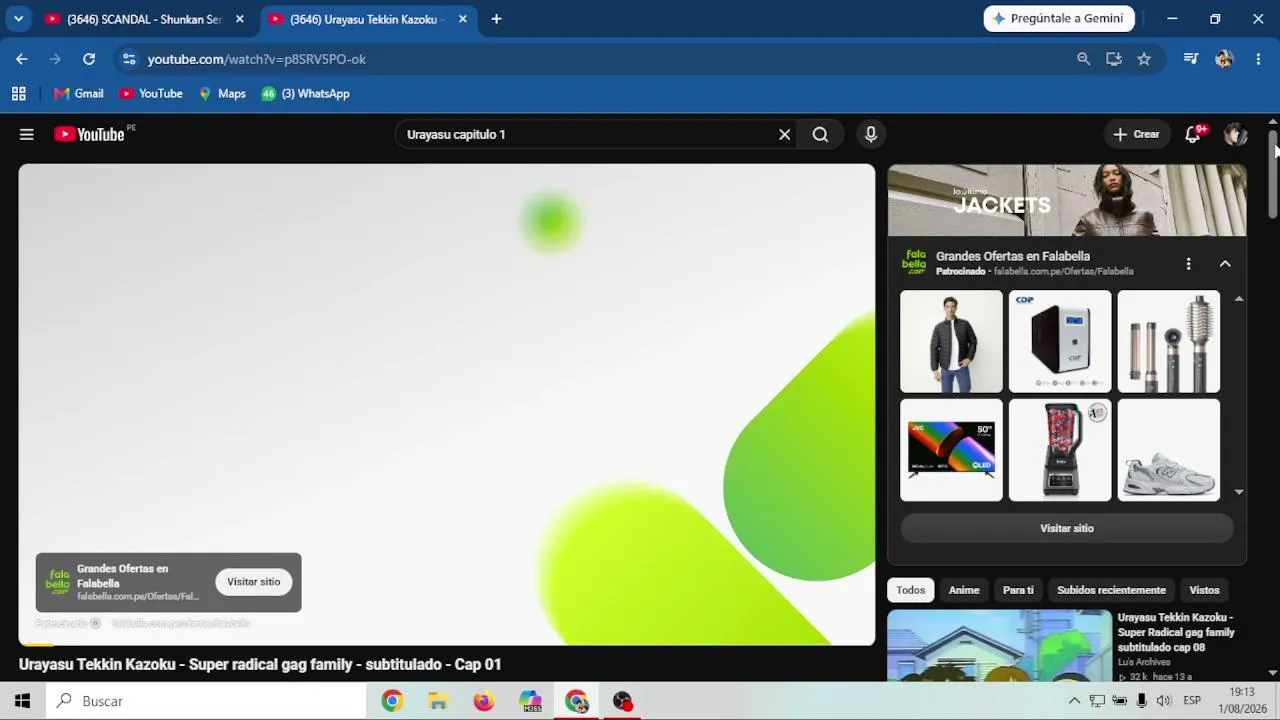Open the tab search dropdown

pos(18,19)
